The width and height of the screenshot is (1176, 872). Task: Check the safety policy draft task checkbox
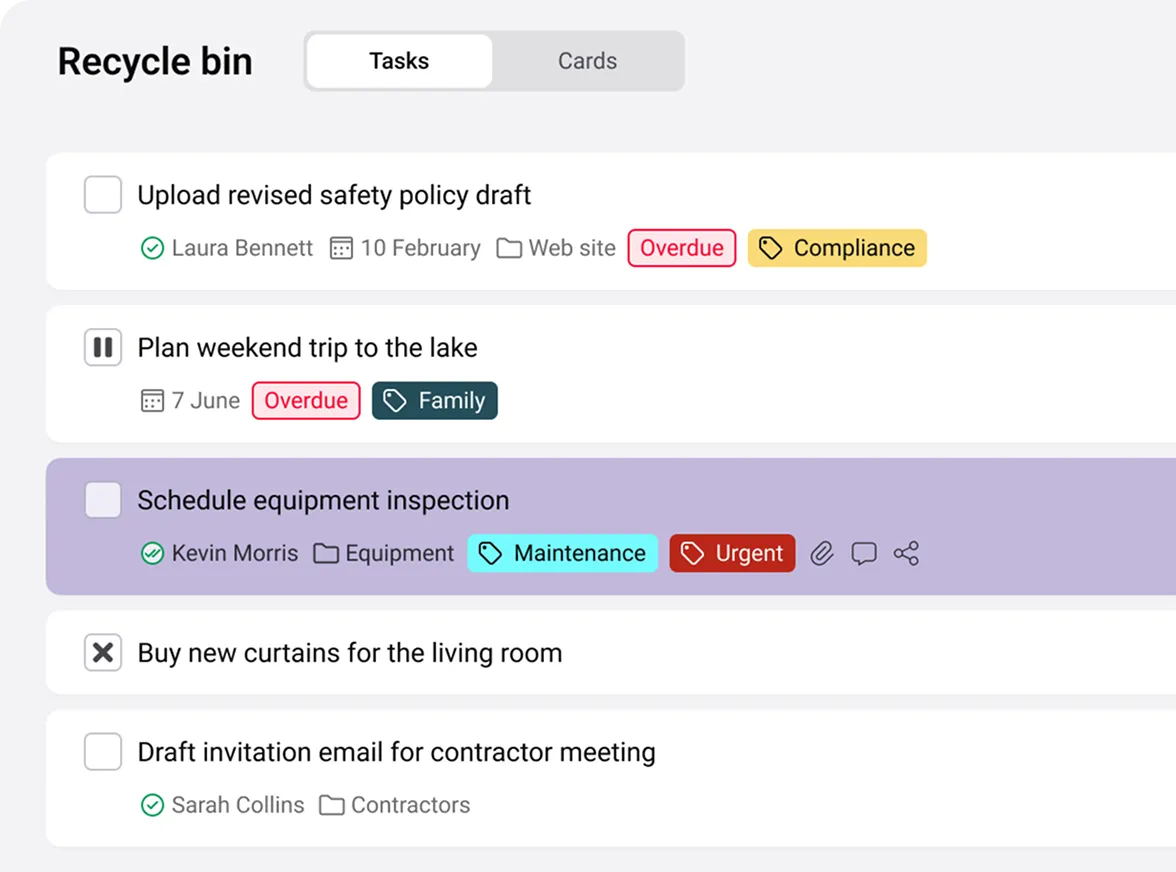coord(103,195)
